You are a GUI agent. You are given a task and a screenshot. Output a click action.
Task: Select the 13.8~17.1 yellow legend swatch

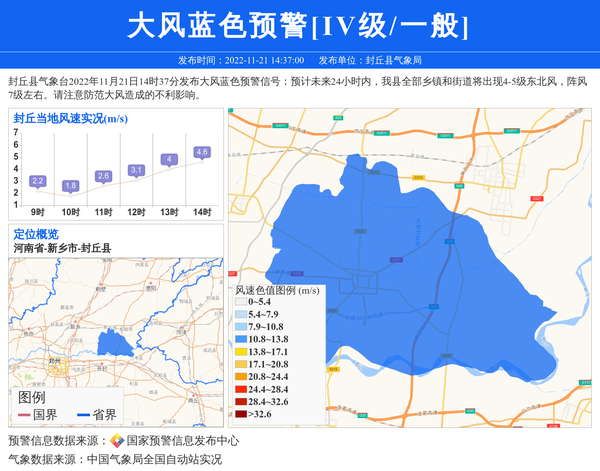(x=240, y=352)
